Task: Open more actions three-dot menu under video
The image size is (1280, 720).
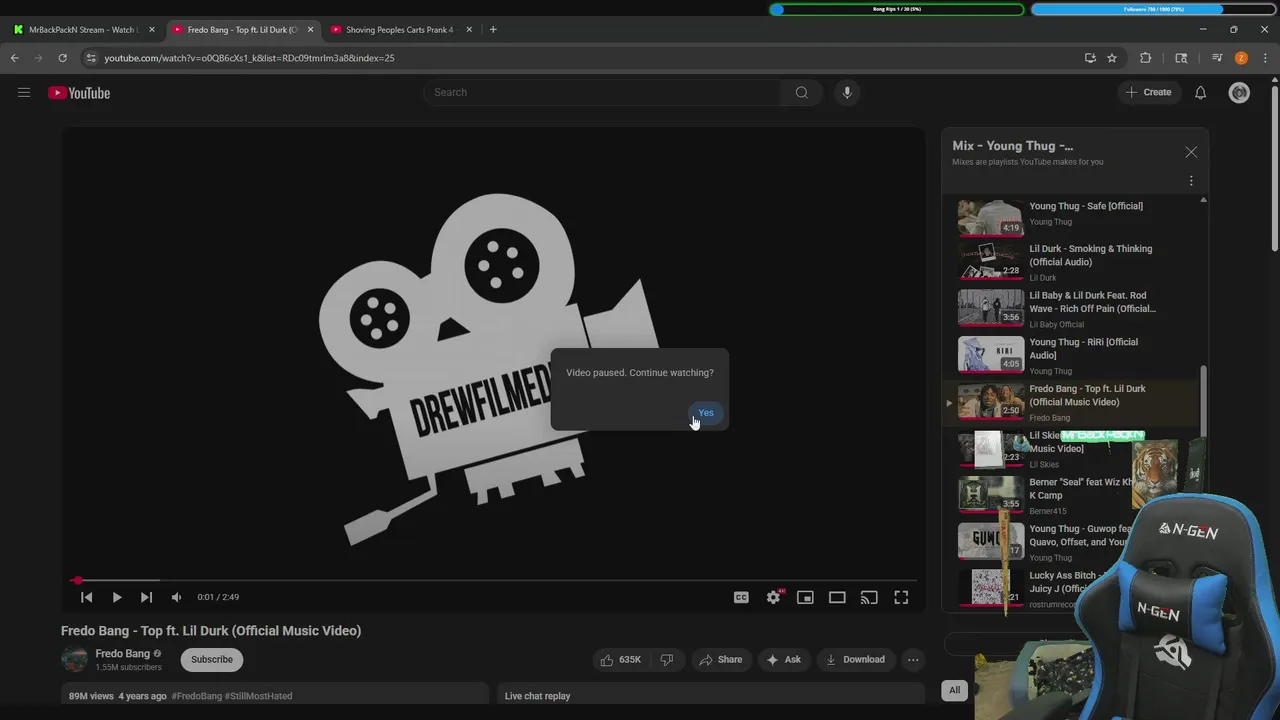Action: 913,659
